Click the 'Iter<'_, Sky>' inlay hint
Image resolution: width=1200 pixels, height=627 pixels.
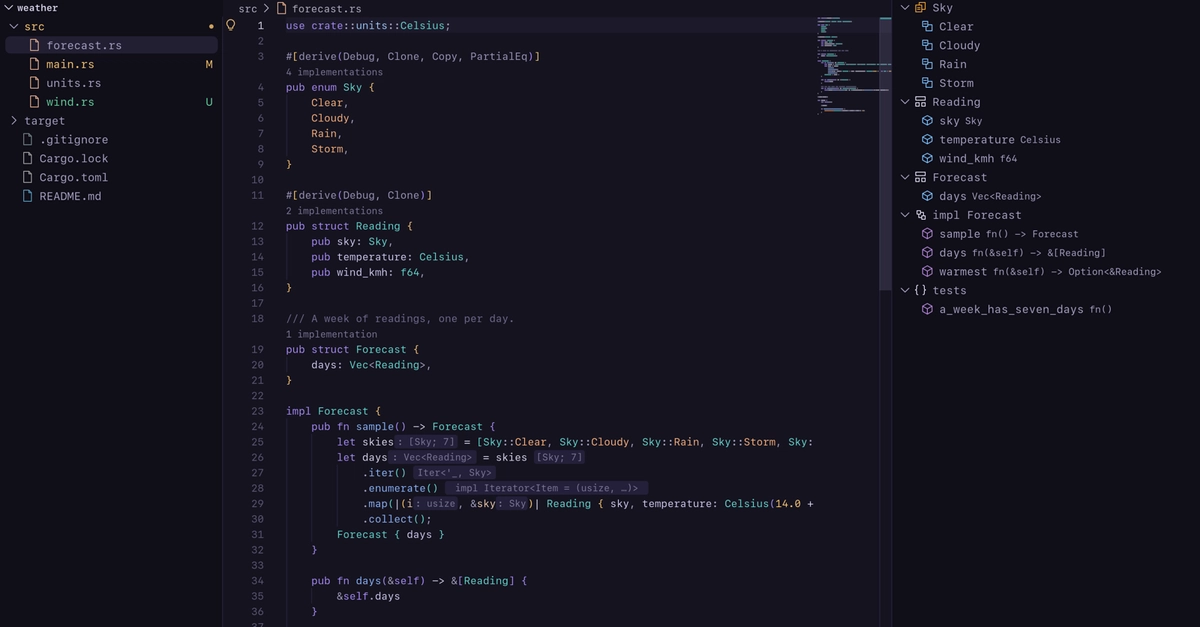(455, 473)
